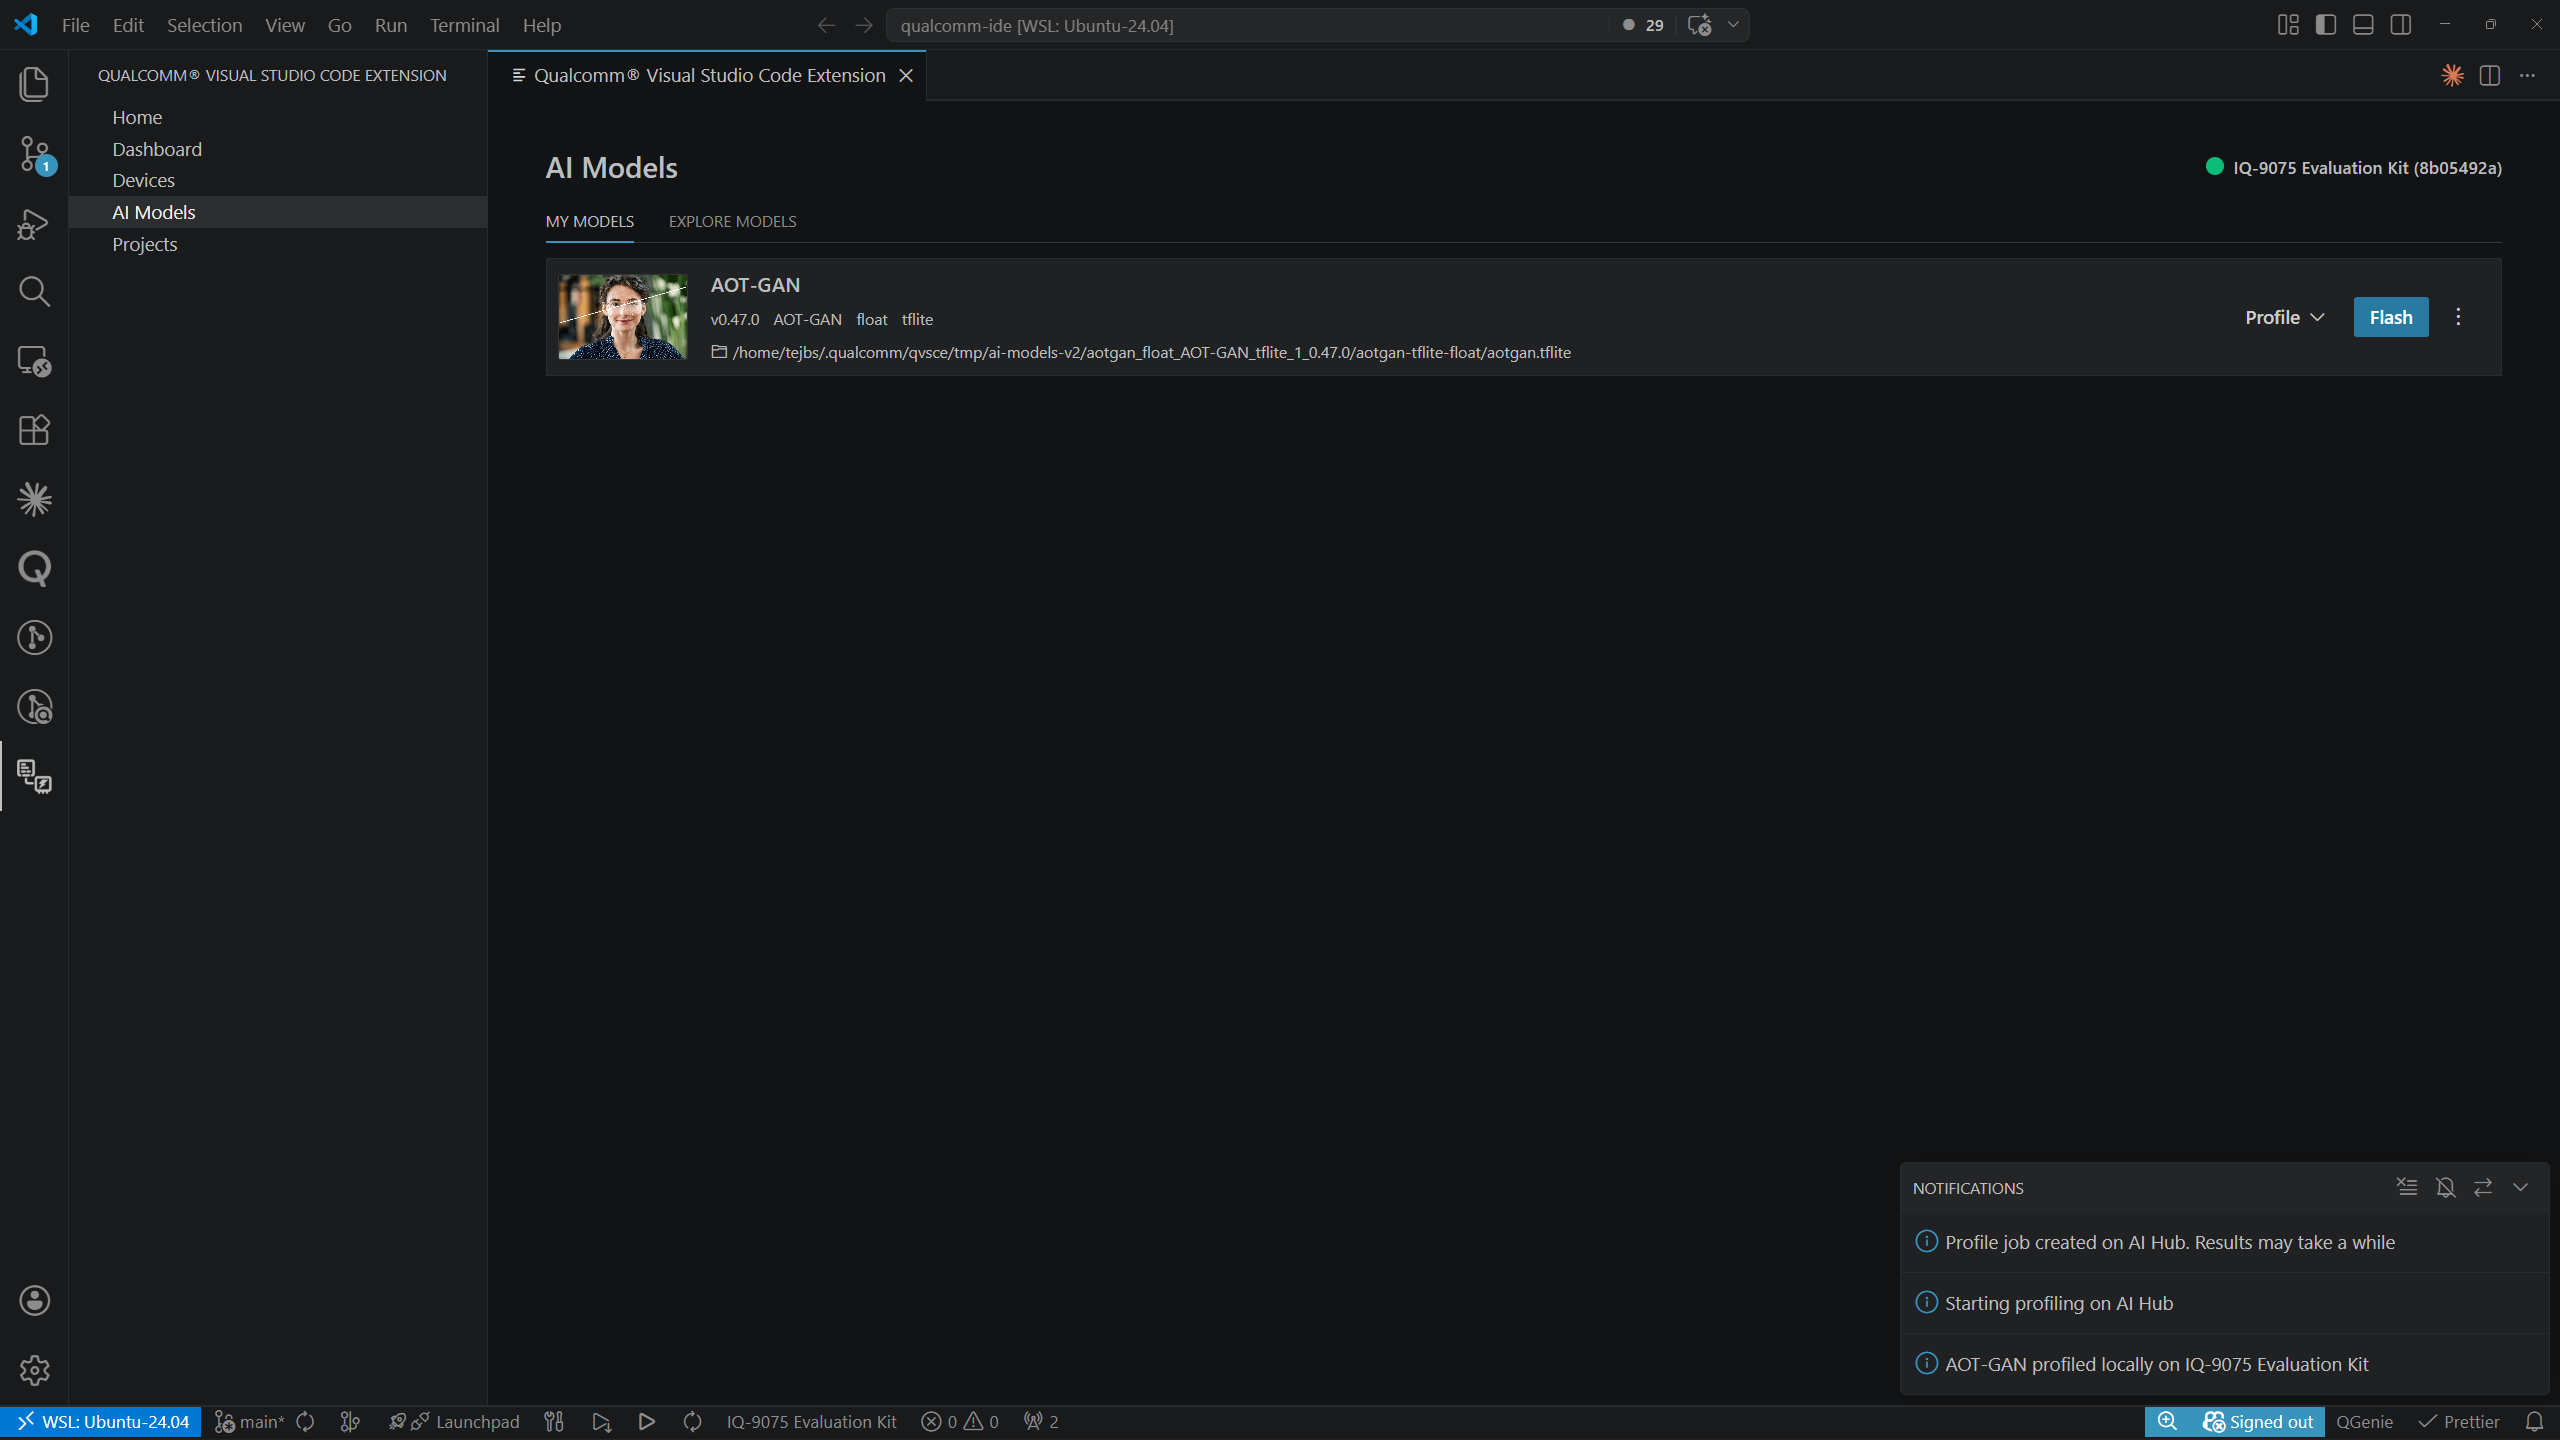Open AOT-GAN model more options kebab menu
Screen dimensions: 2560x1440
[x=2458, y=317]
